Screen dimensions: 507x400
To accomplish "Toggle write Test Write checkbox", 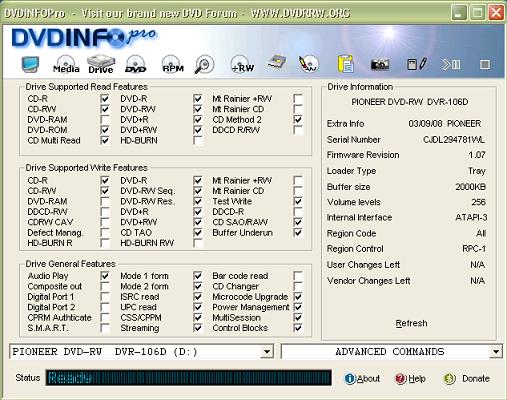I will (298, 201).
